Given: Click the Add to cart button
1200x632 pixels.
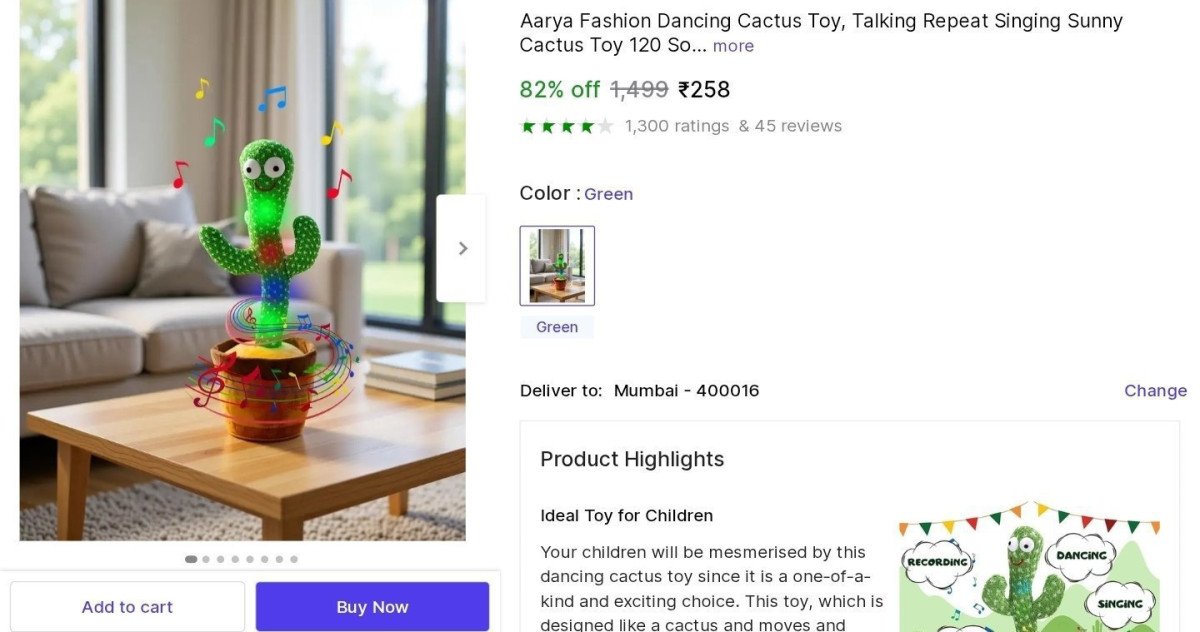Looking at the screenshot, I should (x=127, y=607).
